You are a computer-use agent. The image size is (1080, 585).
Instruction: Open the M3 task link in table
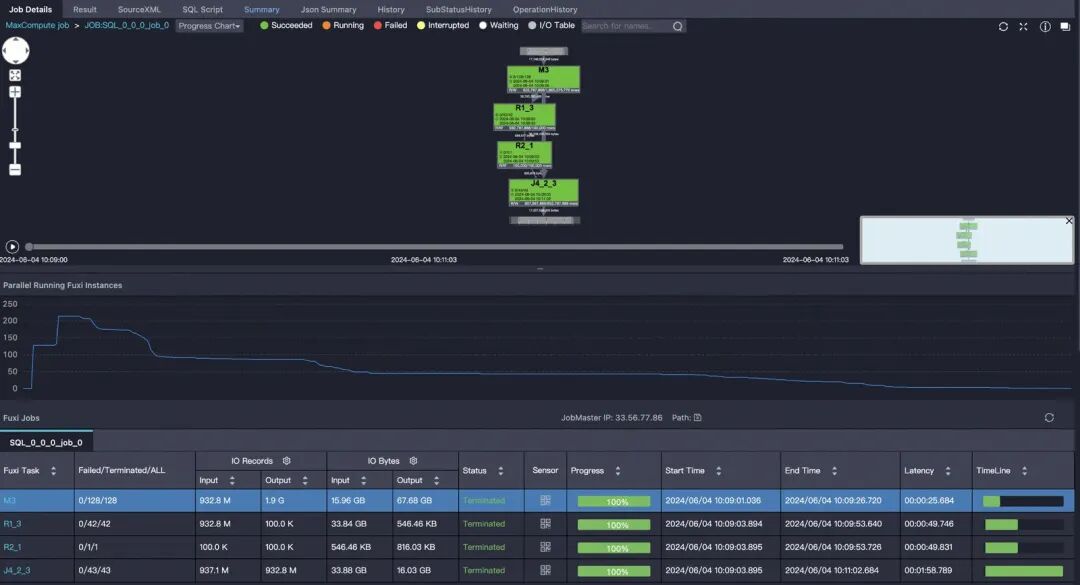coord(10,500)
